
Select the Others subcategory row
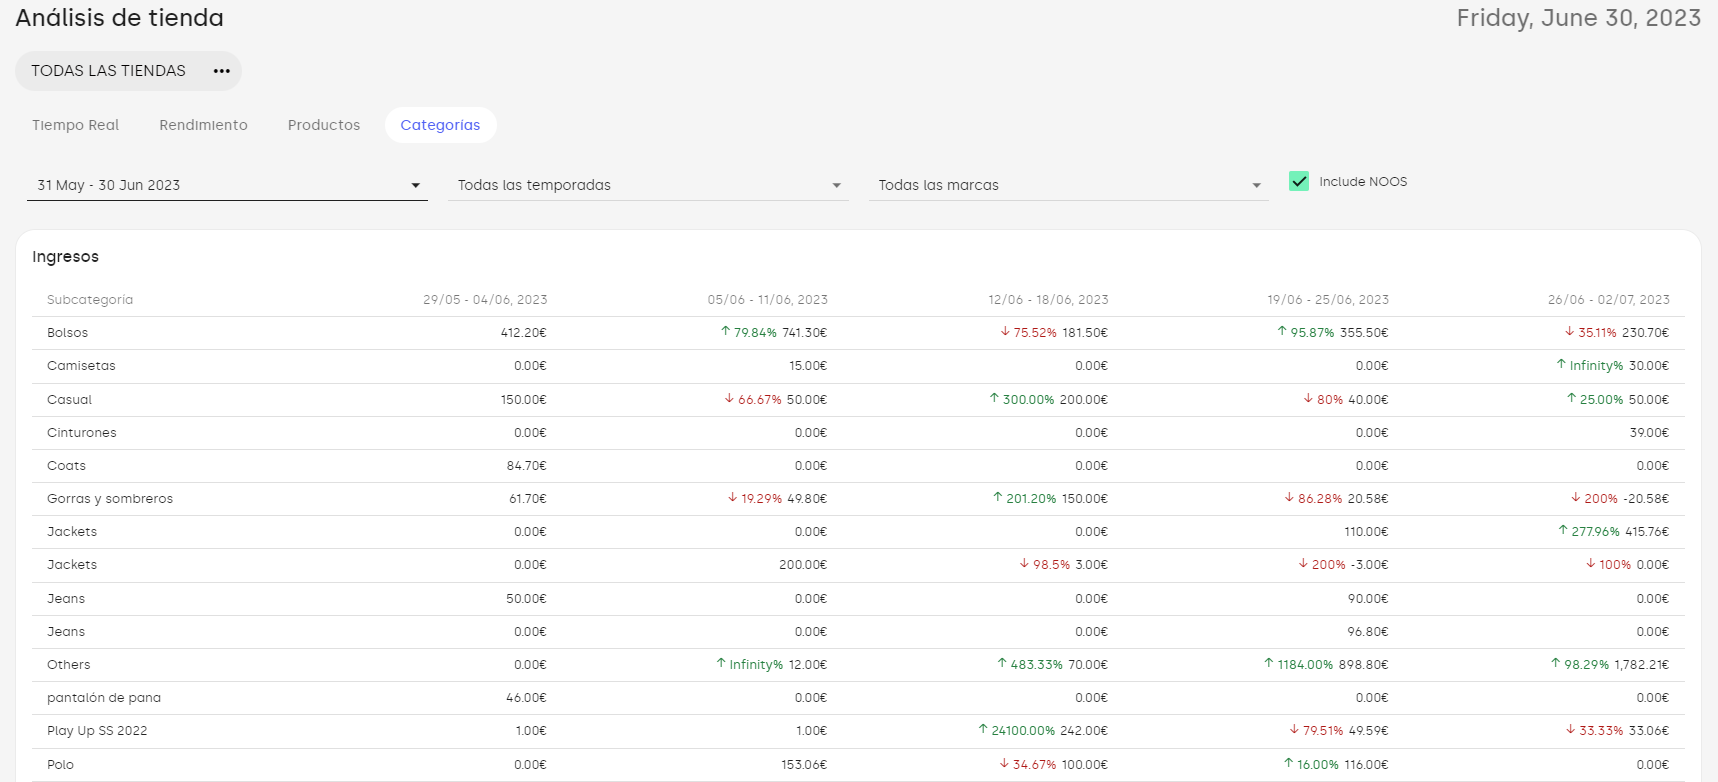pos(858,665)
